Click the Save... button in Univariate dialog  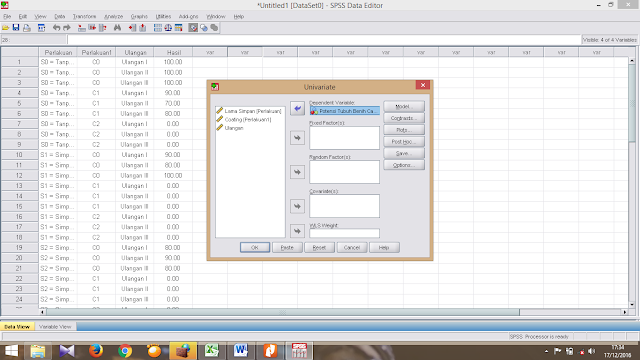(404, 153)
